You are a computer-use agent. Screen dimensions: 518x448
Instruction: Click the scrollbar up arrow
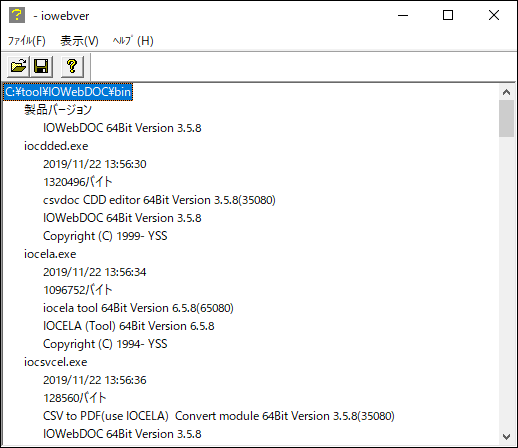pyautogui.click(x=506, y=92)
